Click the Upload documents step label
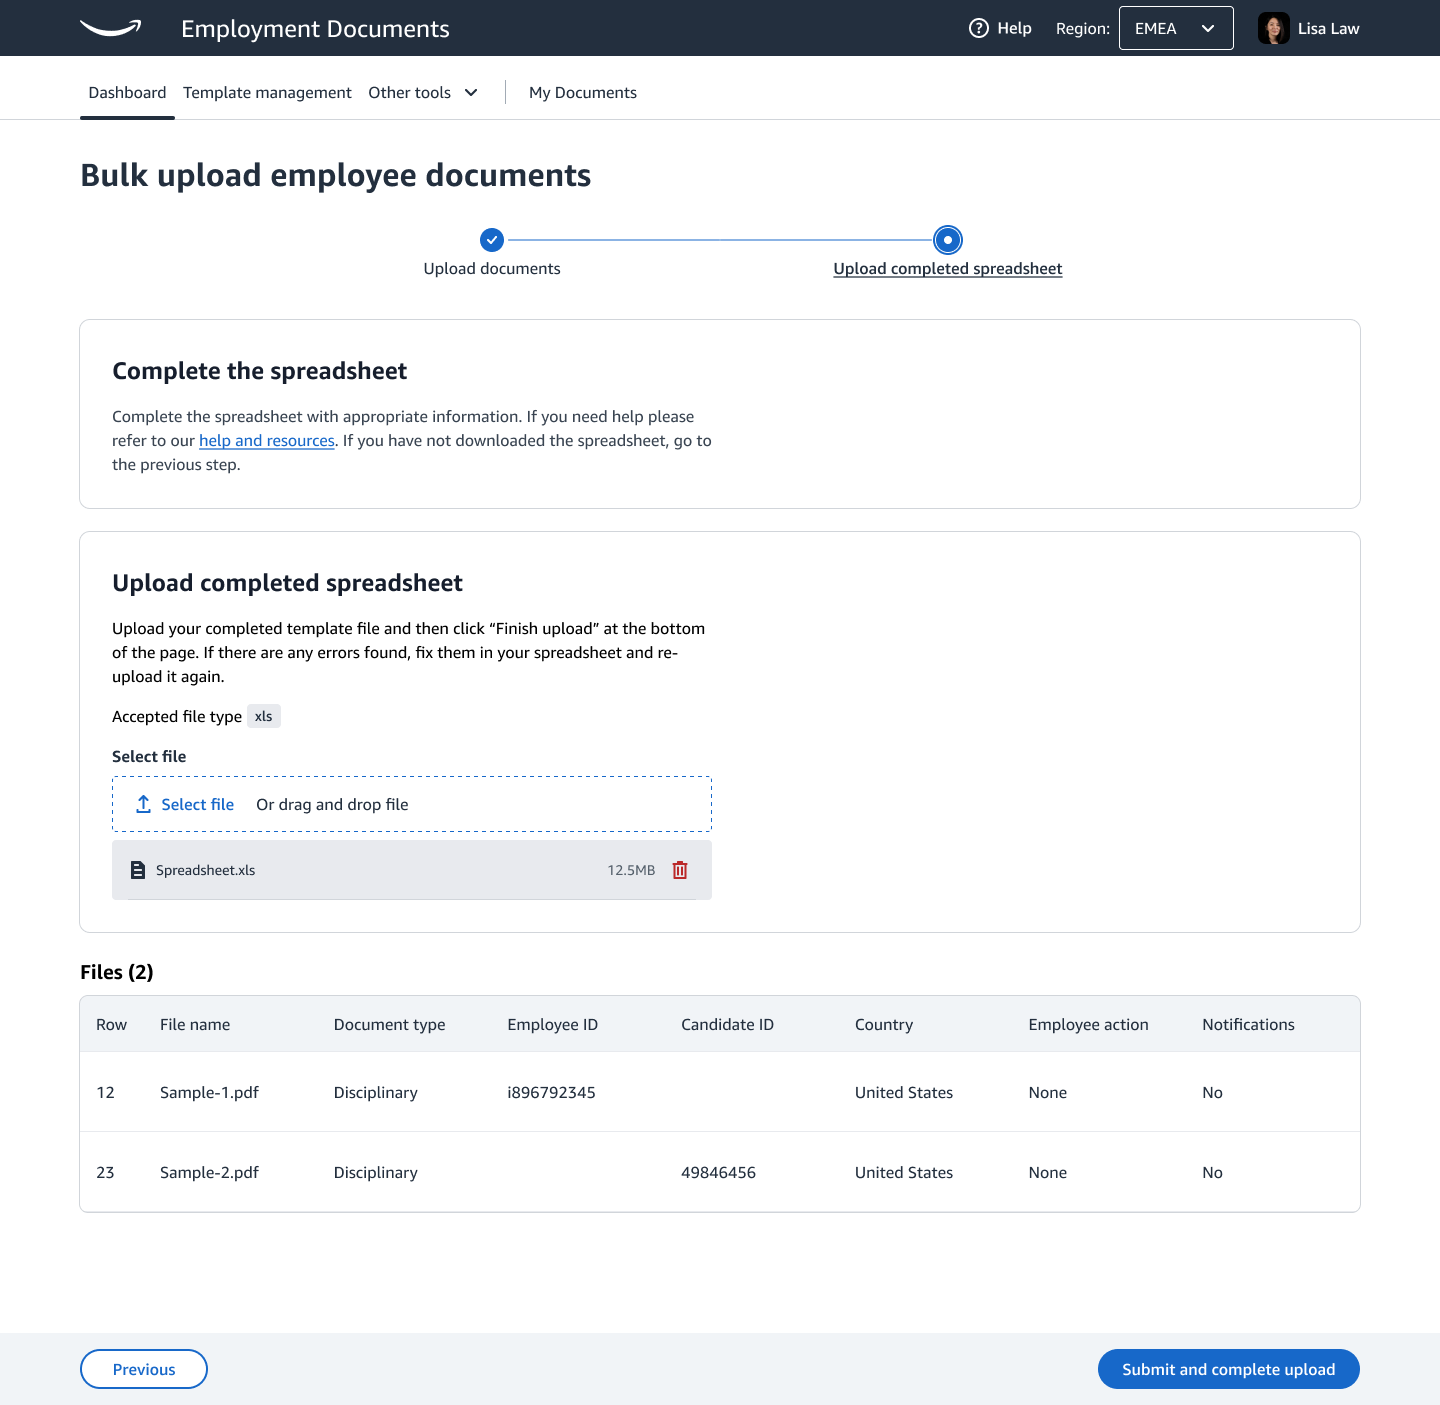The height and width of the screenshot is (1405, 1440). click(492, 268)
